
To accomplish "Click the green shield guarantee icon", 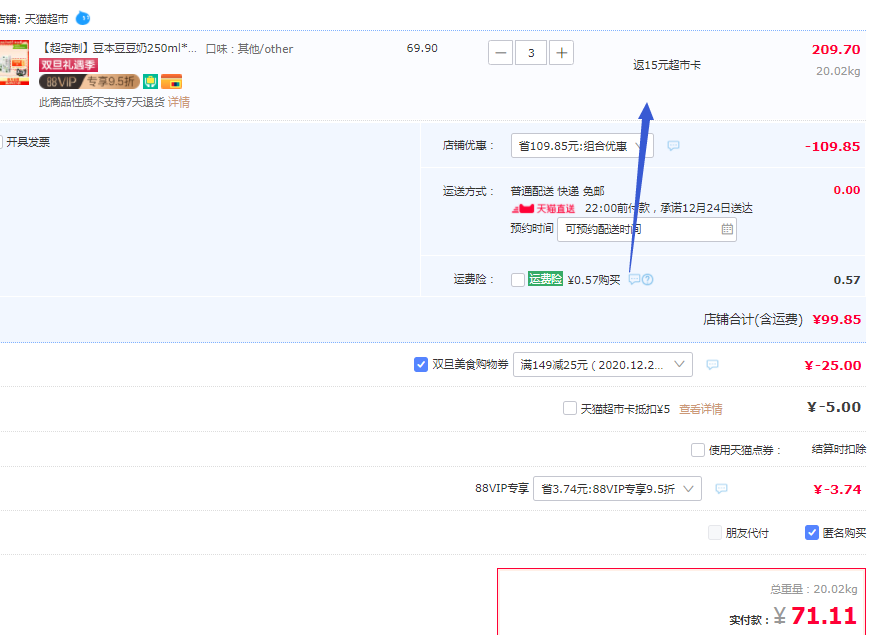I will click(150, 82).
